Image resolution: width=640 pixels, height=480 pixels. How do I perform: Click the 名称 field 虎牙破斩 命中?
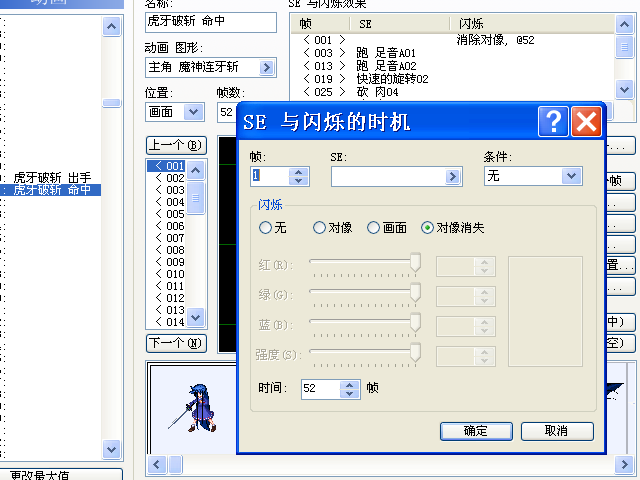(x=211, y=22)
